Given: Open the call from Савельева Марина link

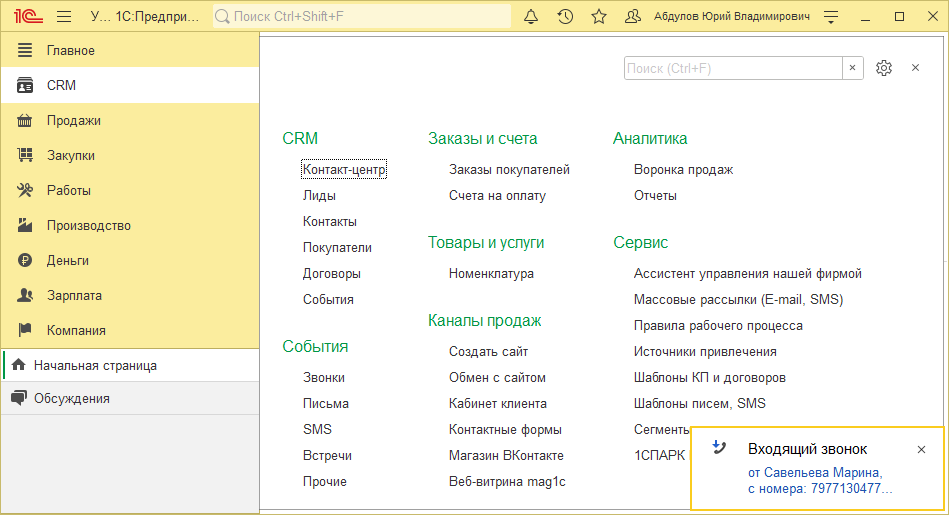Looking at the screenshot, I should click(x=820, y=481).
